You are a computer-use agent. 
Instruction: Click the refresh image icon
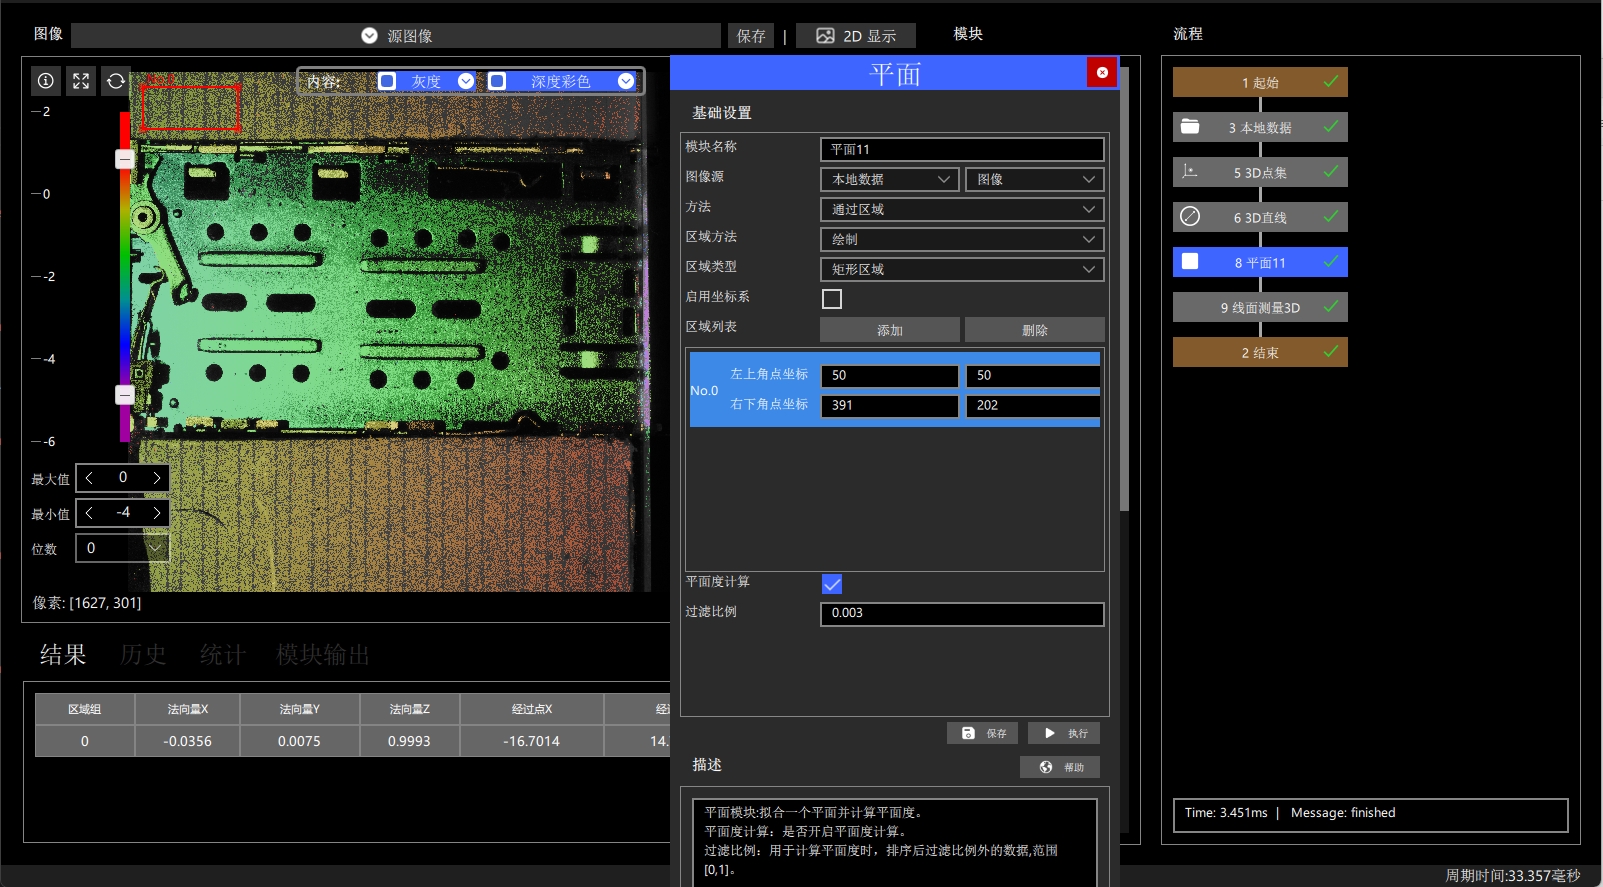116,81
